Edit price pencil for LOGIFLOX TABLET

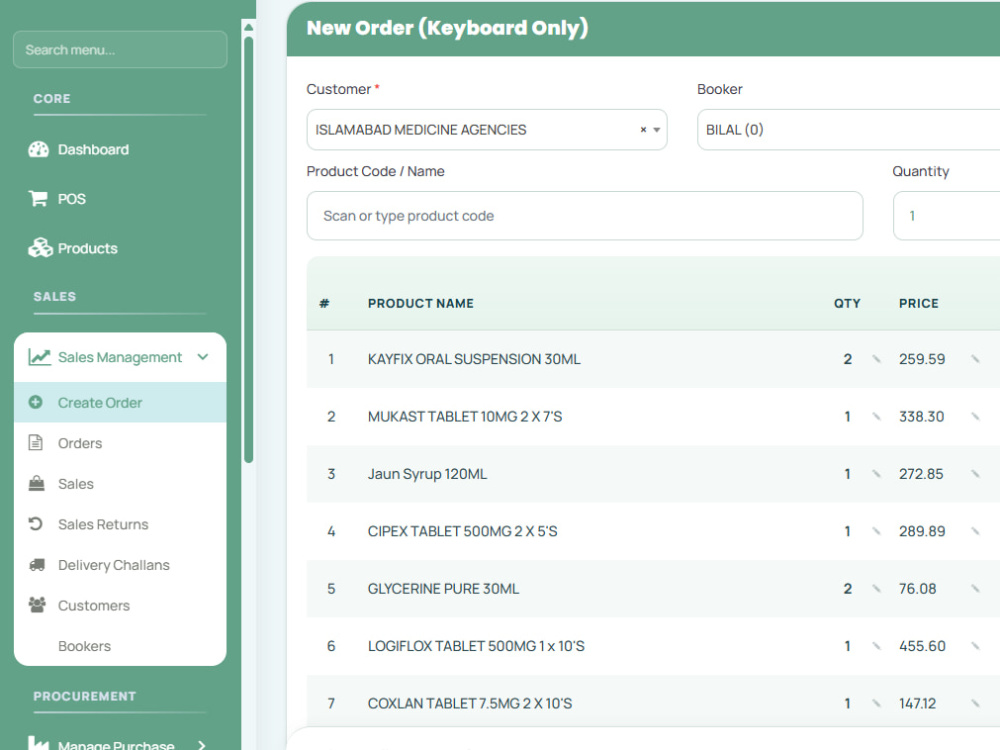tap(975, 646)
